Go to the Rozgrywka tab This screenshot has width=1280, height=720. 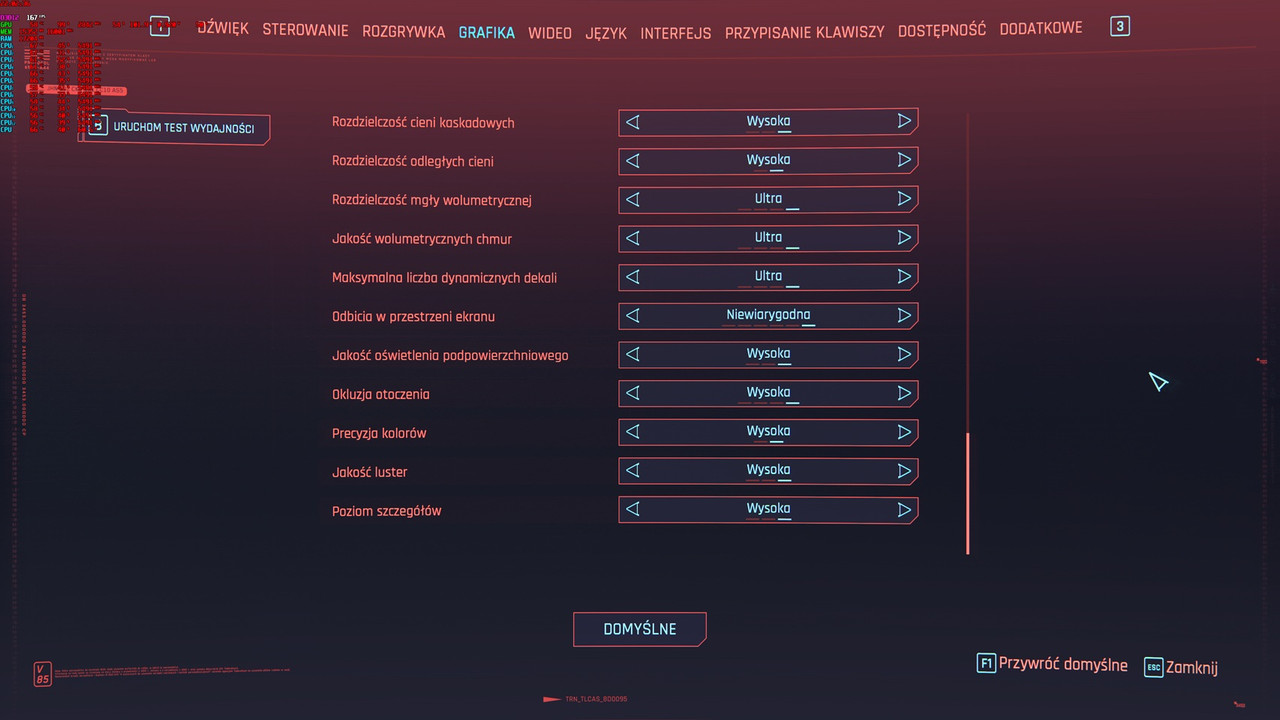[x=404, y=31]
